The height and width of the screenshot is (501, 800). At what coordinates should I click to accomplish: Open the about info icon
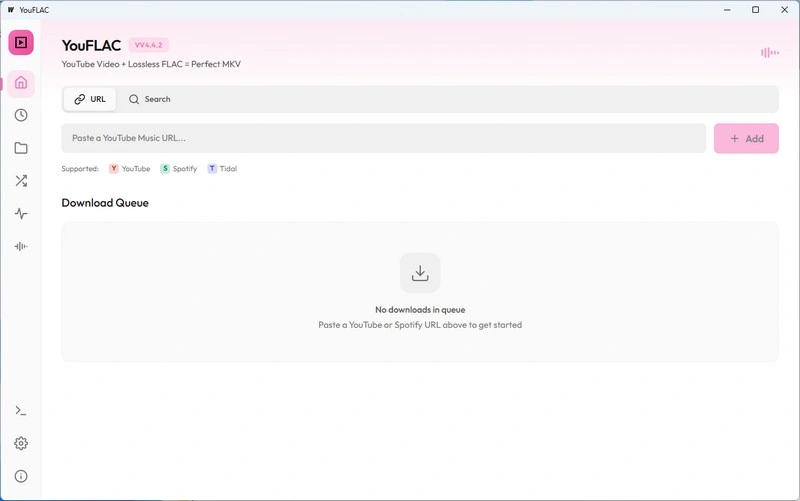tap(21, 476)
